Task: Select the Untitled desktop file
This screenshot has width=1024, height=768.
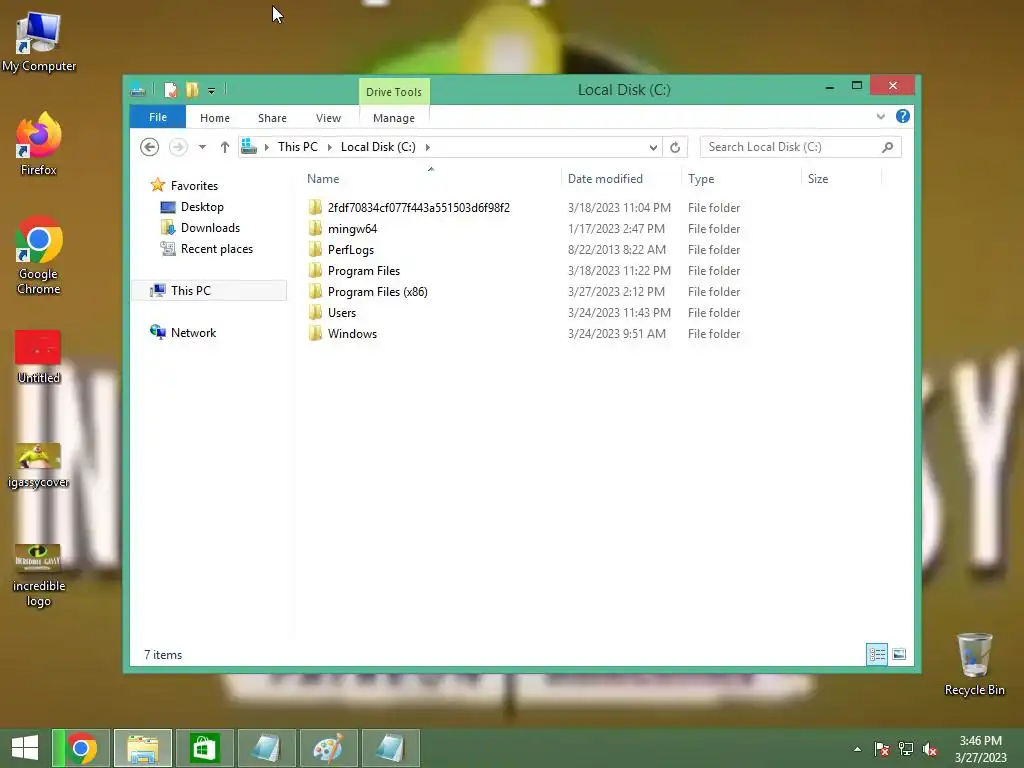Action: (39, 357)
